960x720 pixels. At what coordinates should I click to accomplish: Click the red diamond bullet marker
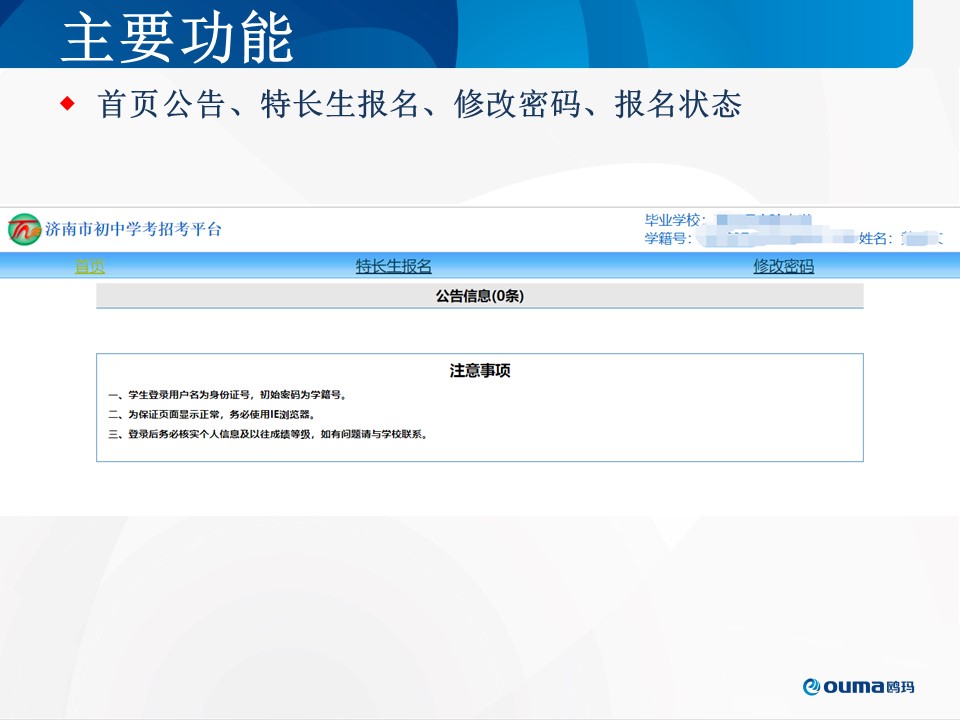(x=68, y=103)
